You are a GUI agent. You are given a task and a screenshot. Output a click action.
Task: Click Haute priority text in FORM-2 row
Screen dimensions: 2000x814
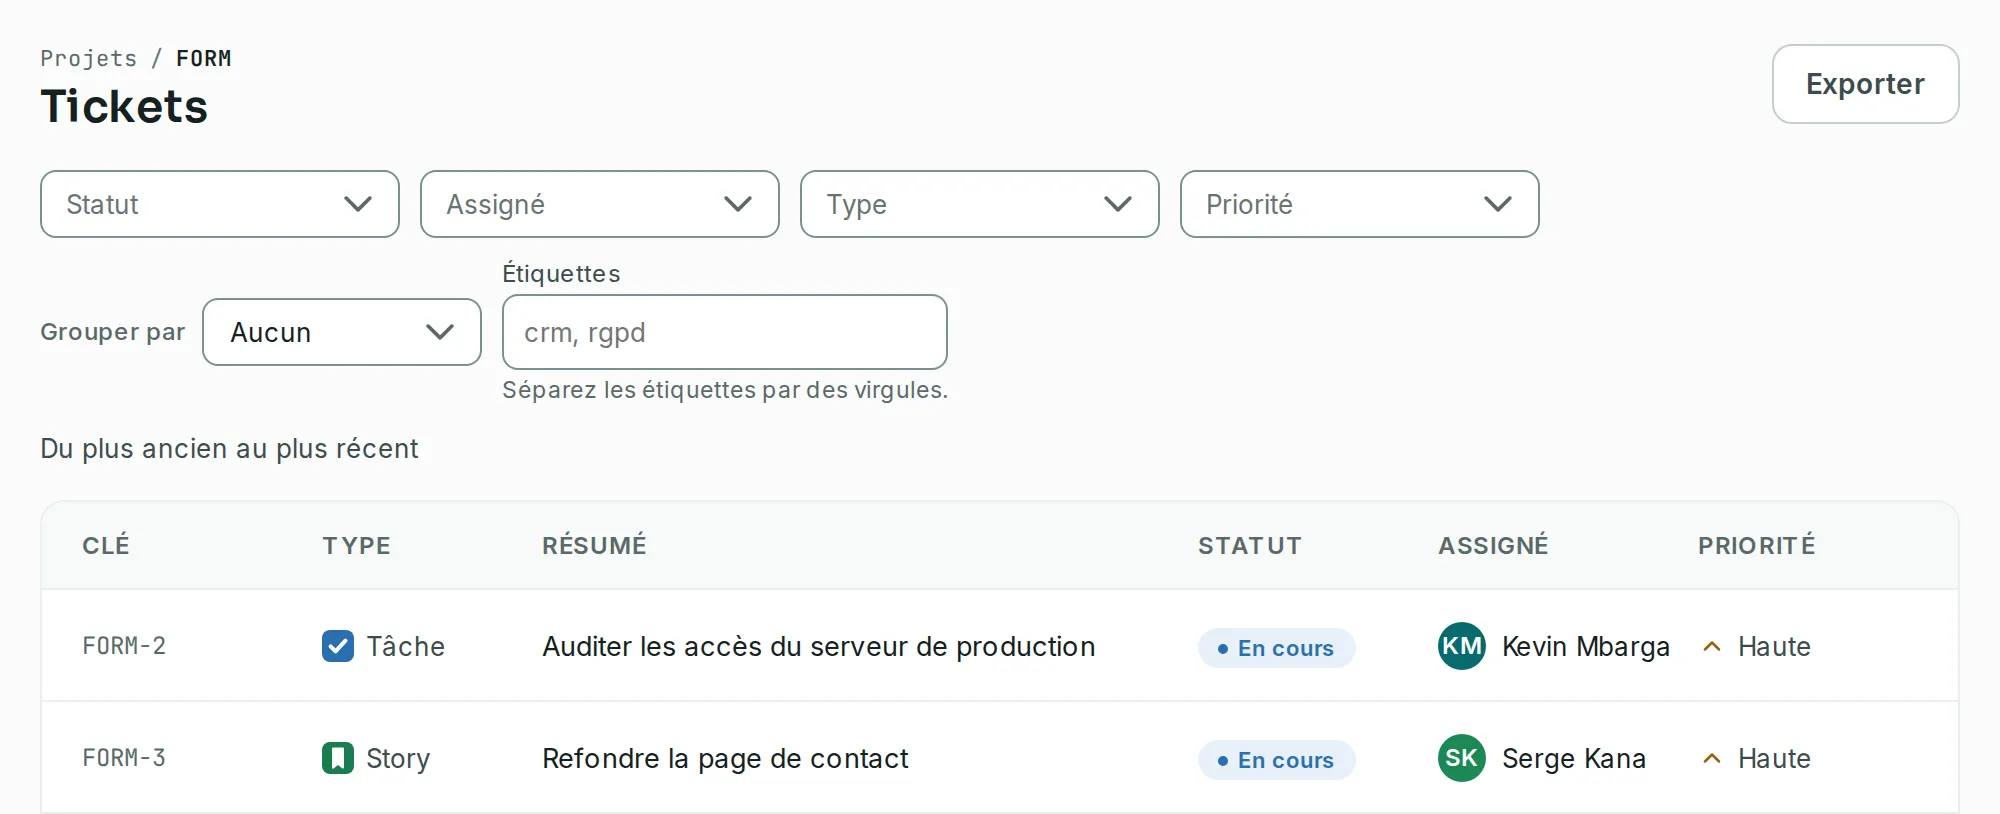click(1774, 646)
